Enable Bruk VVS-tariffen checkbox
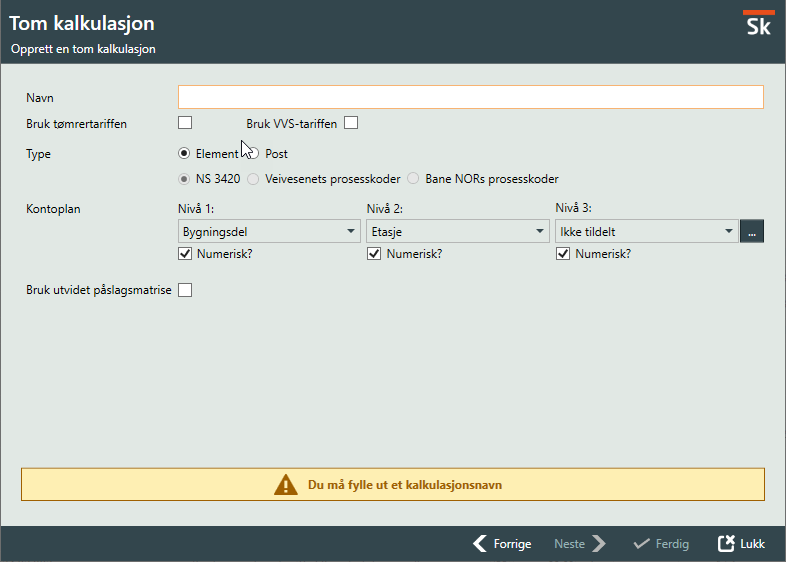Image resolution: width=786 pixels, height=562 pixels. pos(351,123)
